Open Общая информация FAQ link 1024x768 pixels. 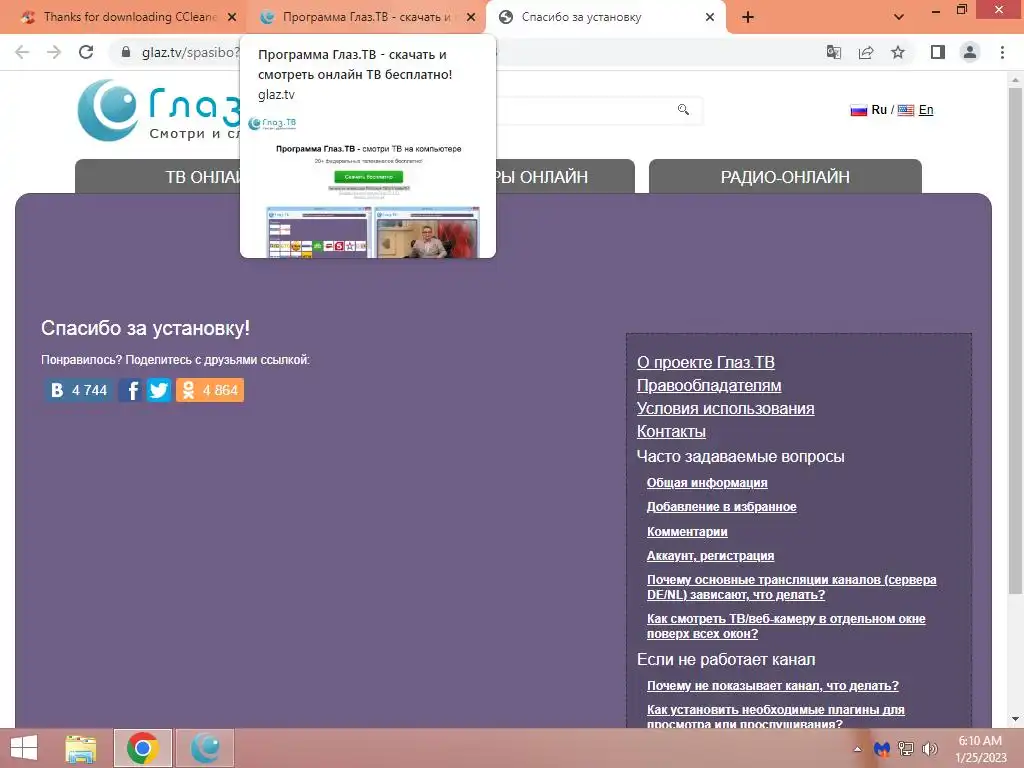tap(707, 483)
